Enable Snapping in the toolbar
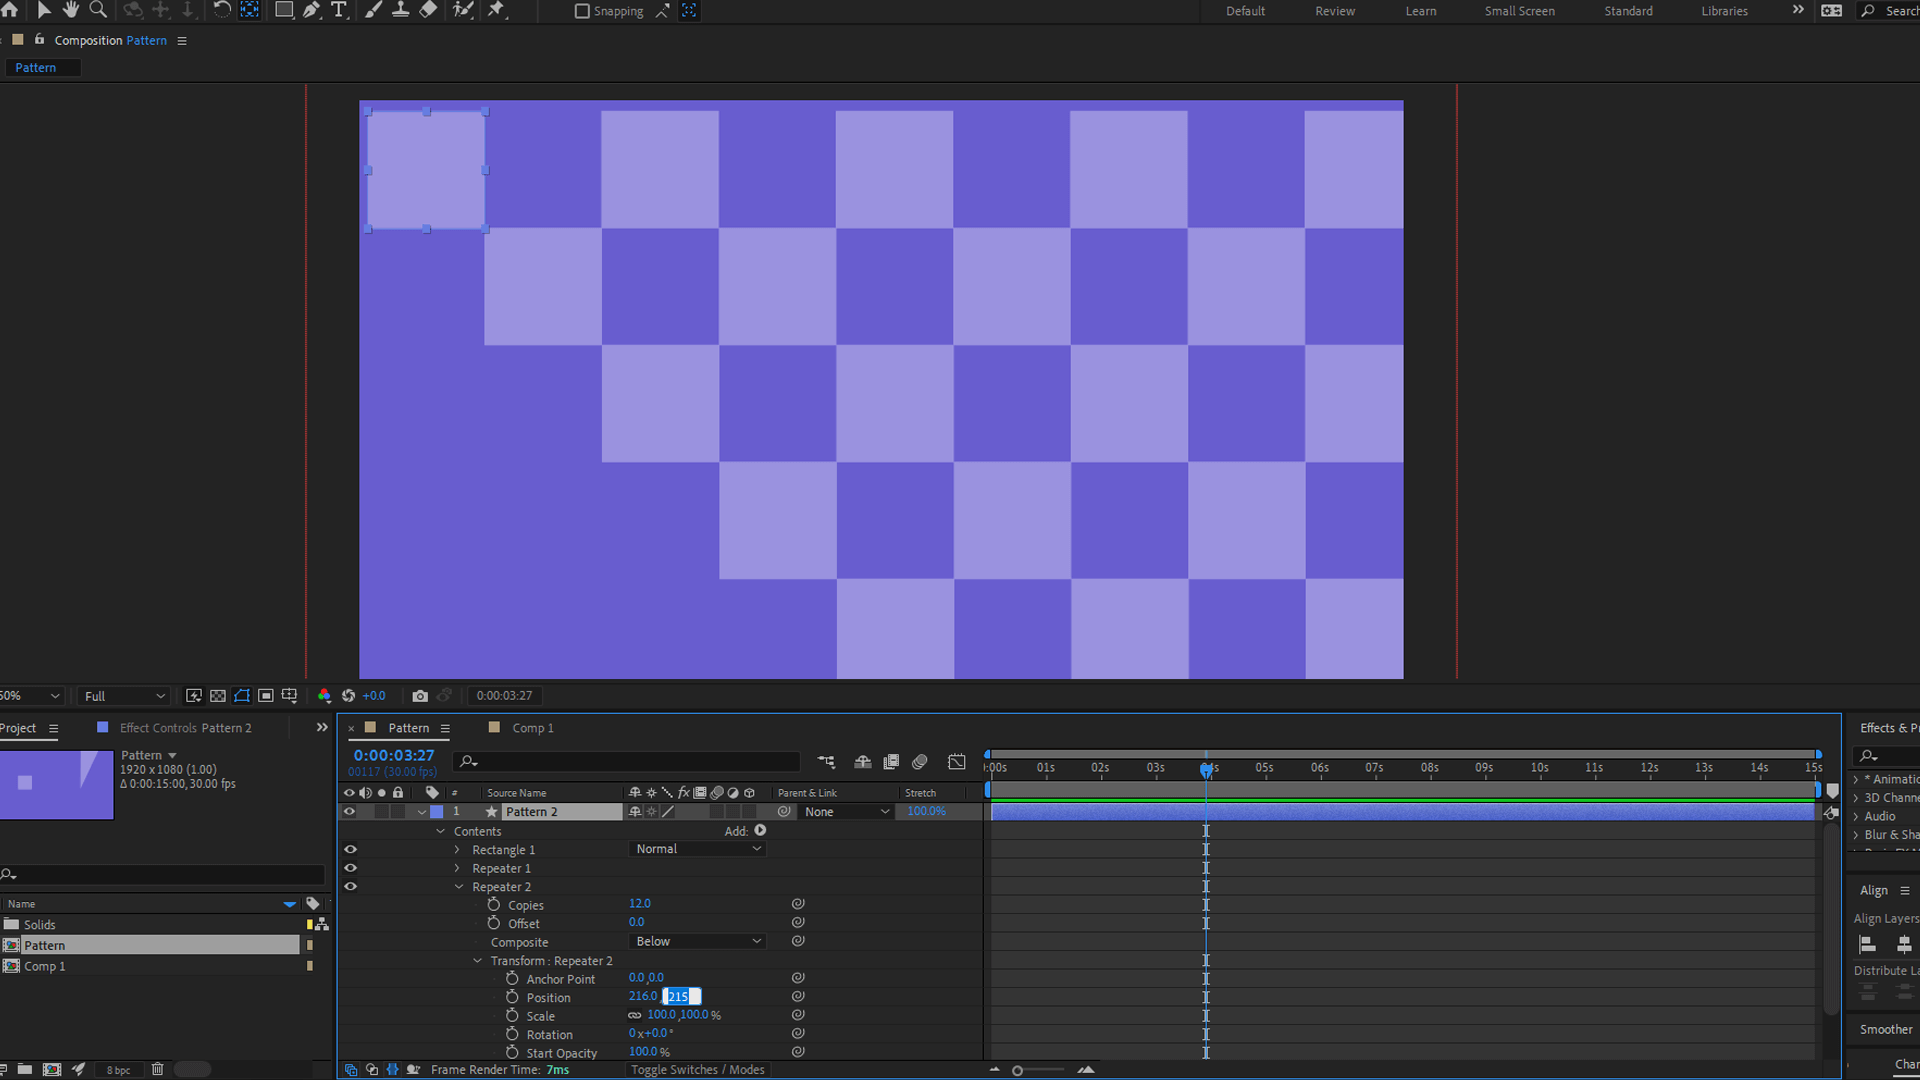This screenshot has height=1080, width=1920. [583, 11]
